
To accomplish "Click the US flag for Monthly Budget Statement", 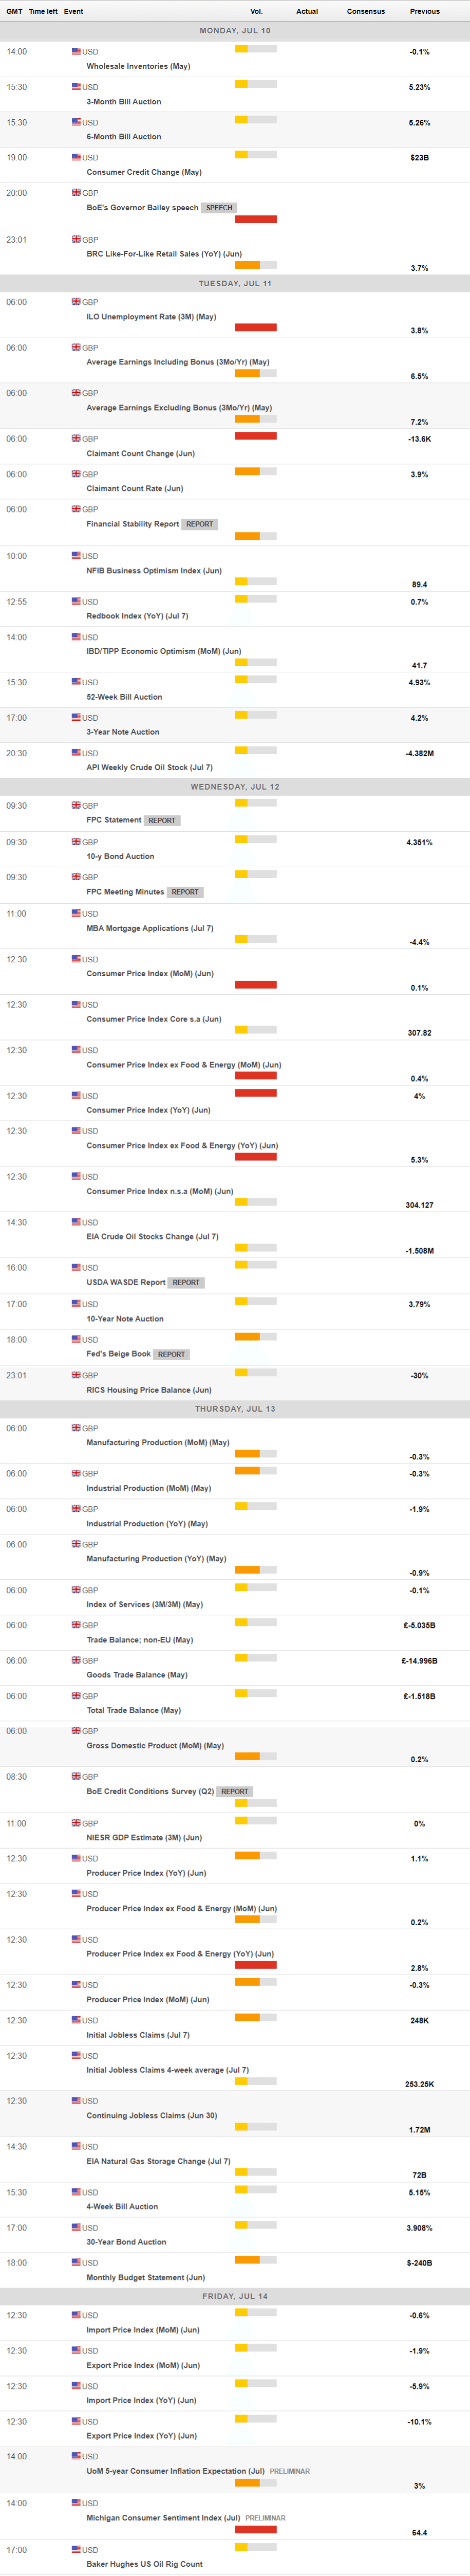I will pos(76,2262).
